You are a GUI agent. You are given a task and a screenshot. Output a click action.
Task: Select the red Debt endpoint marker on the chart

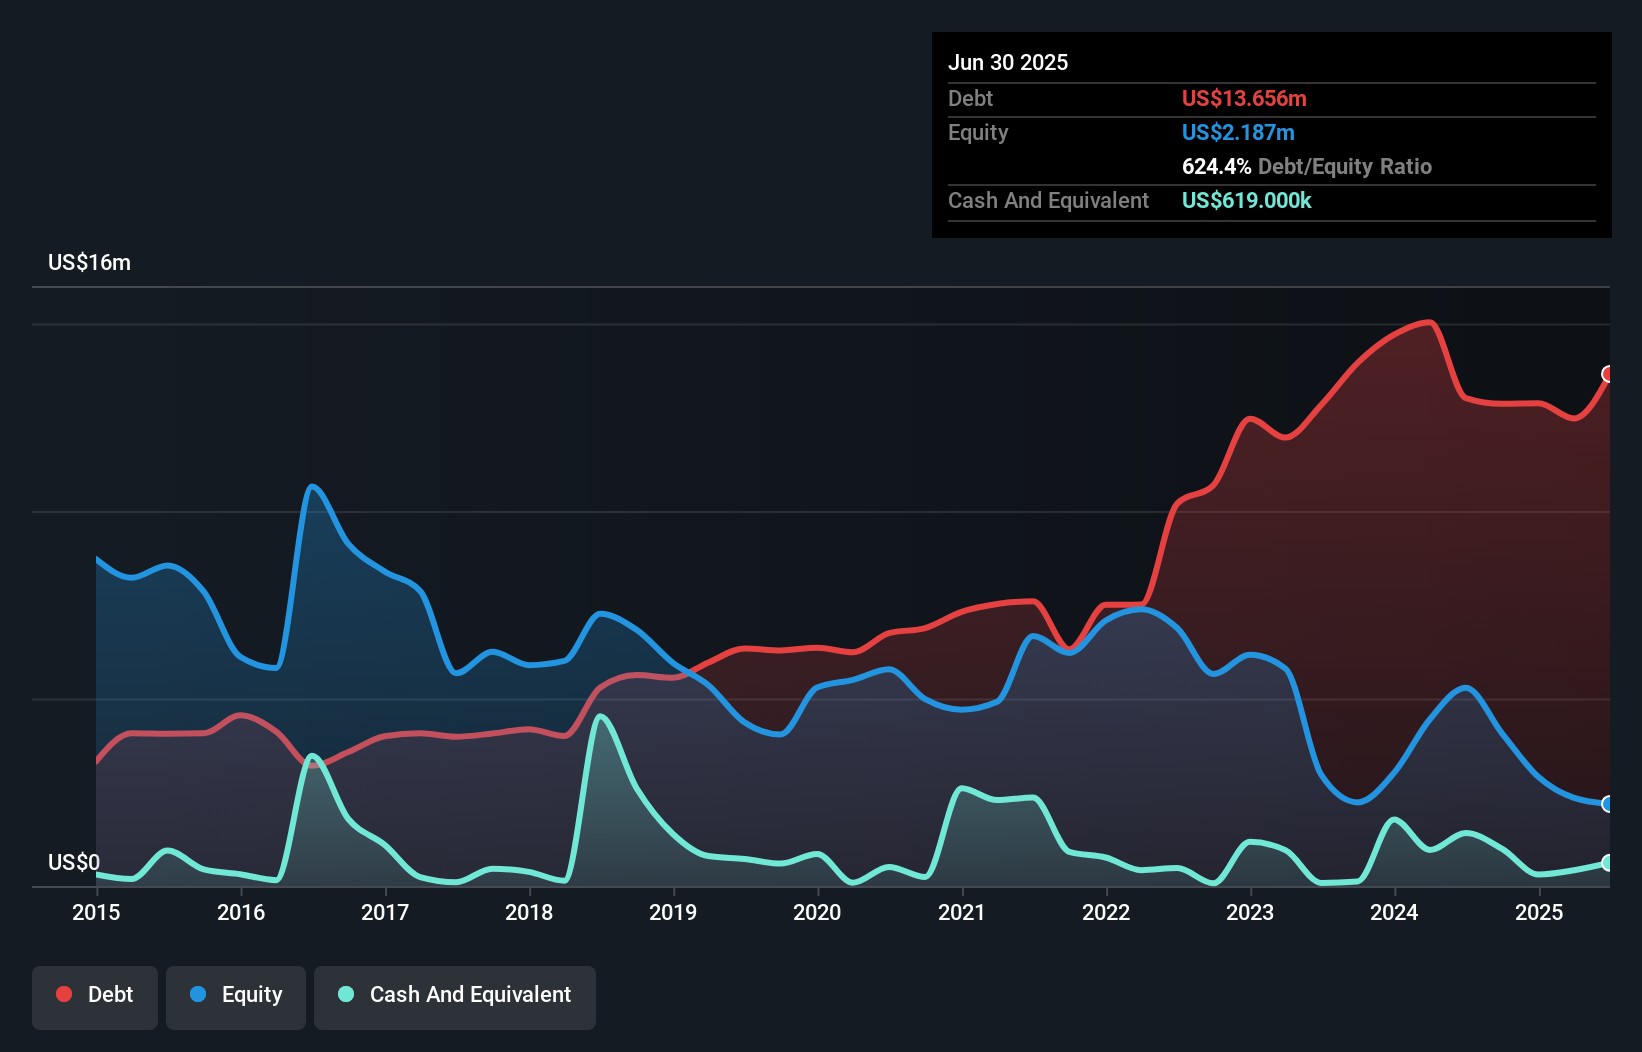(x=1609, y=375)
